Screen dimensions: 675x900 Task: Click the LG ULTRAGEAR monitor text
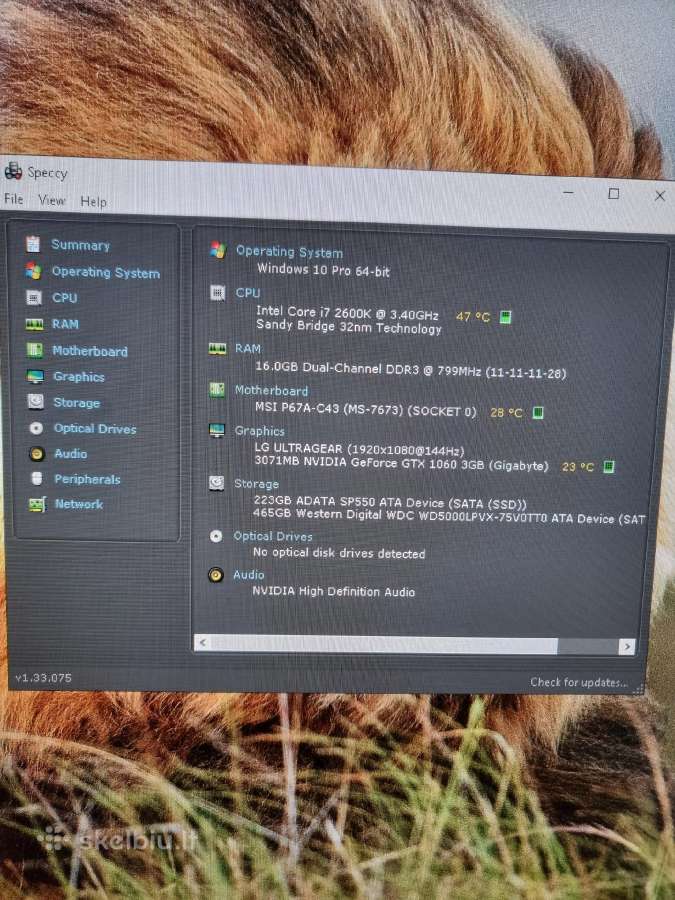[359, 449]
